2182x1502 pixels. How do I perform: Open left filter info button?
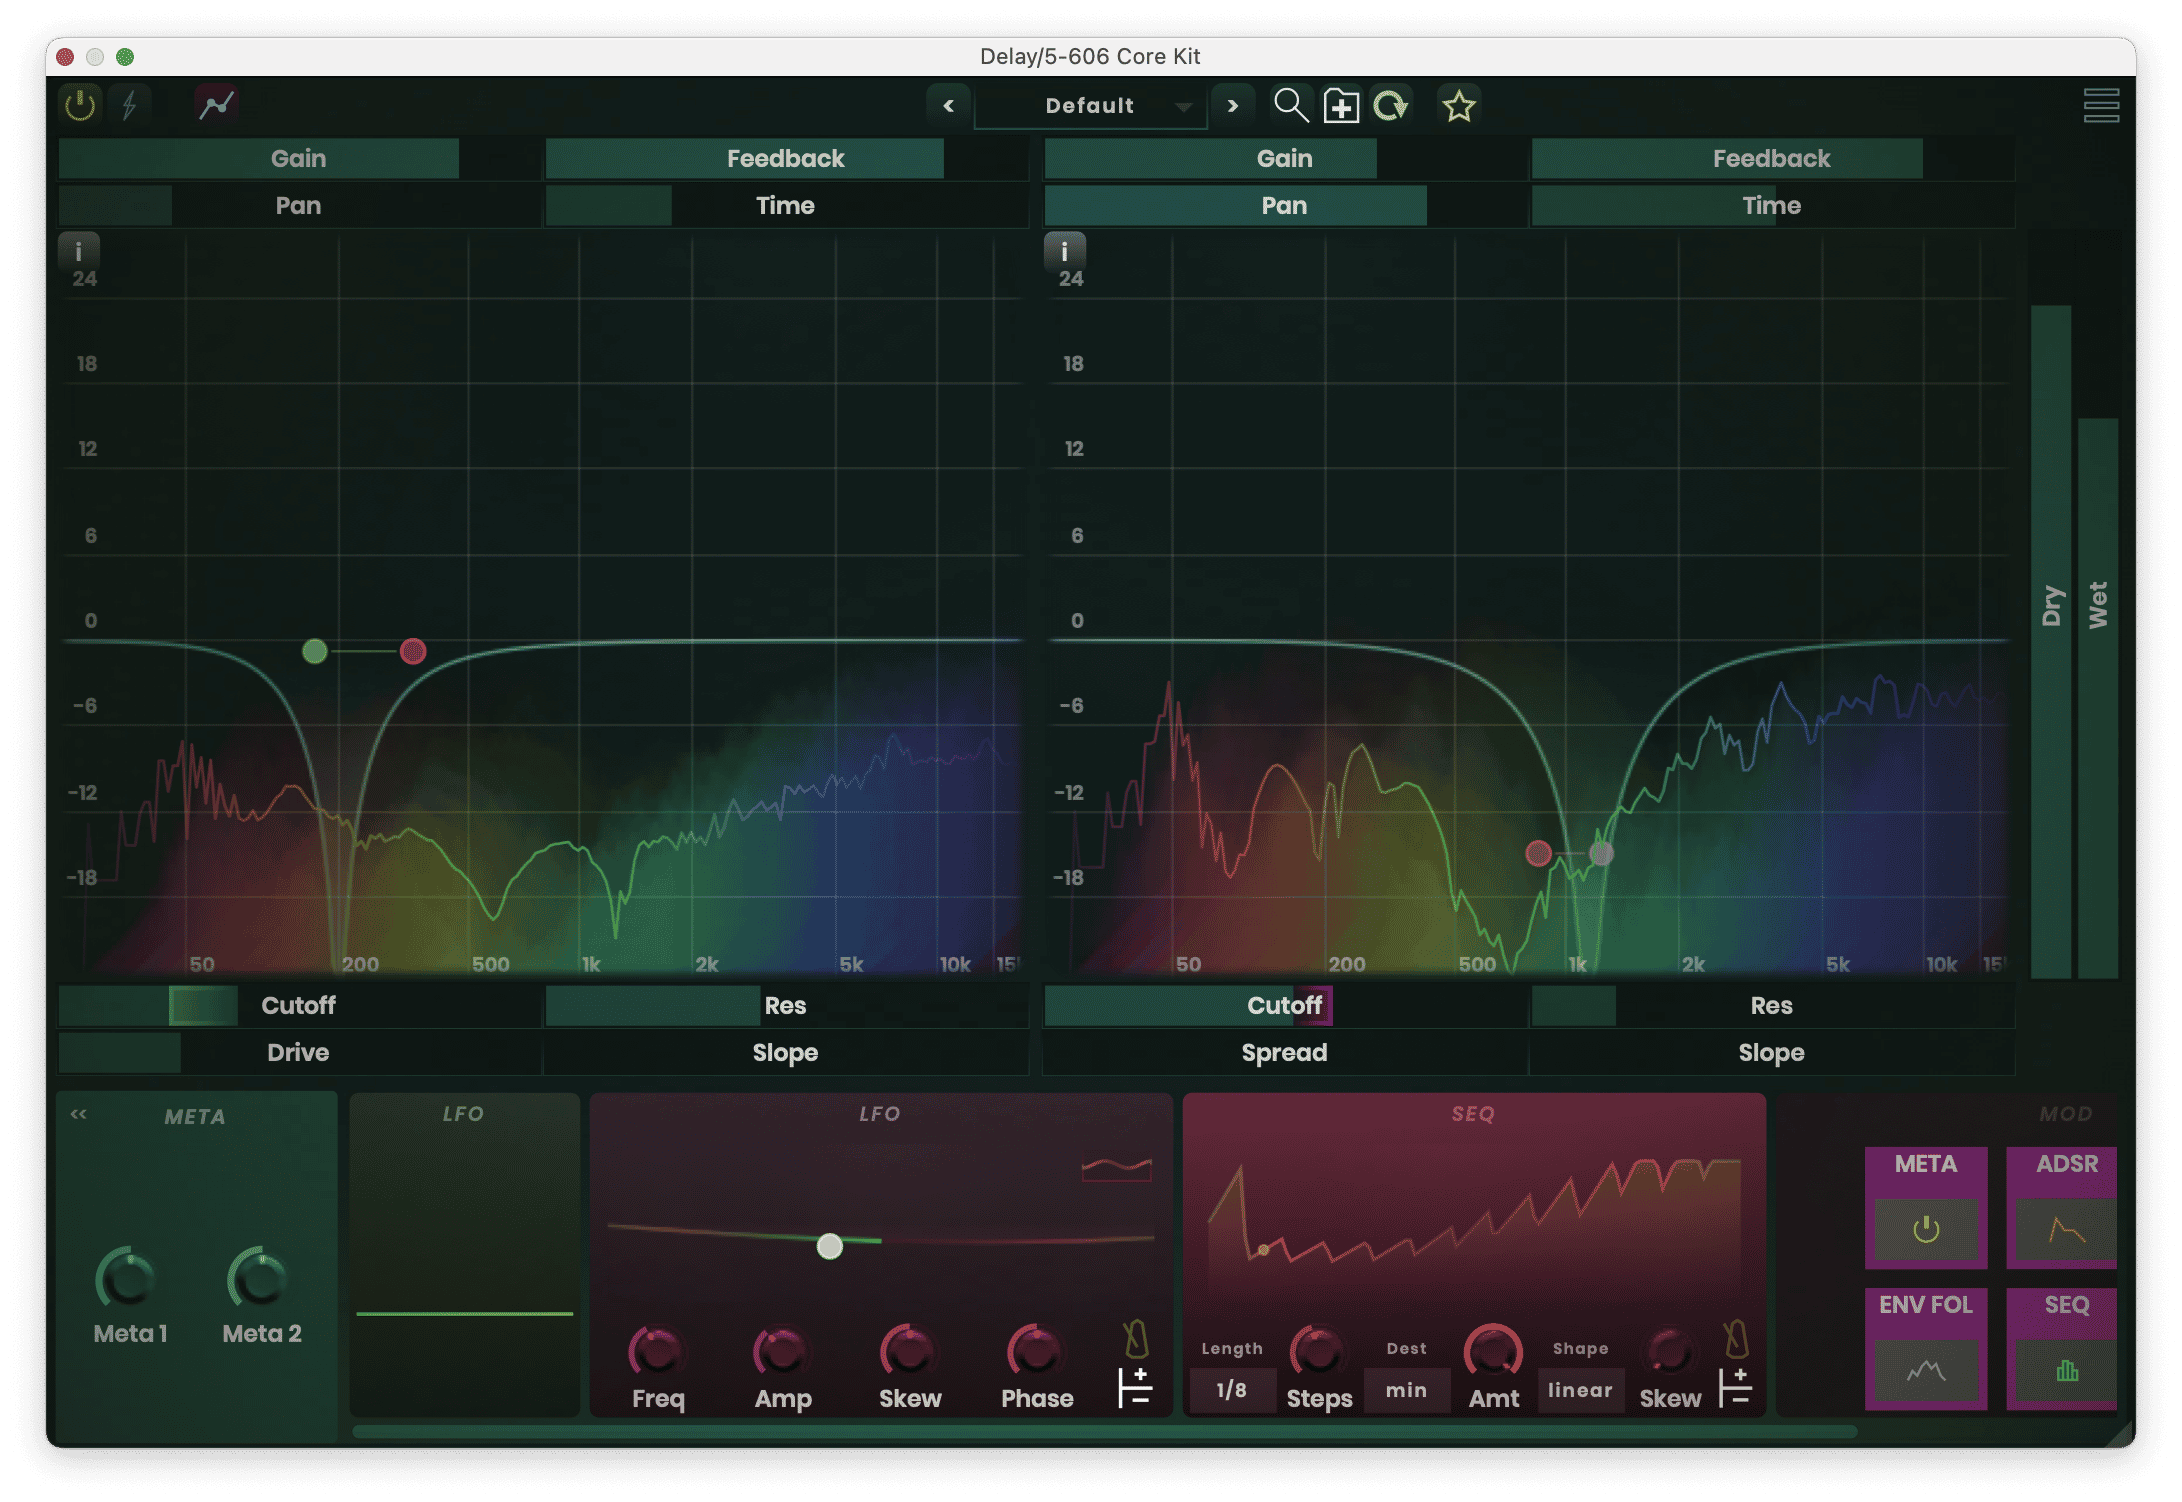(x=79, y=251)
